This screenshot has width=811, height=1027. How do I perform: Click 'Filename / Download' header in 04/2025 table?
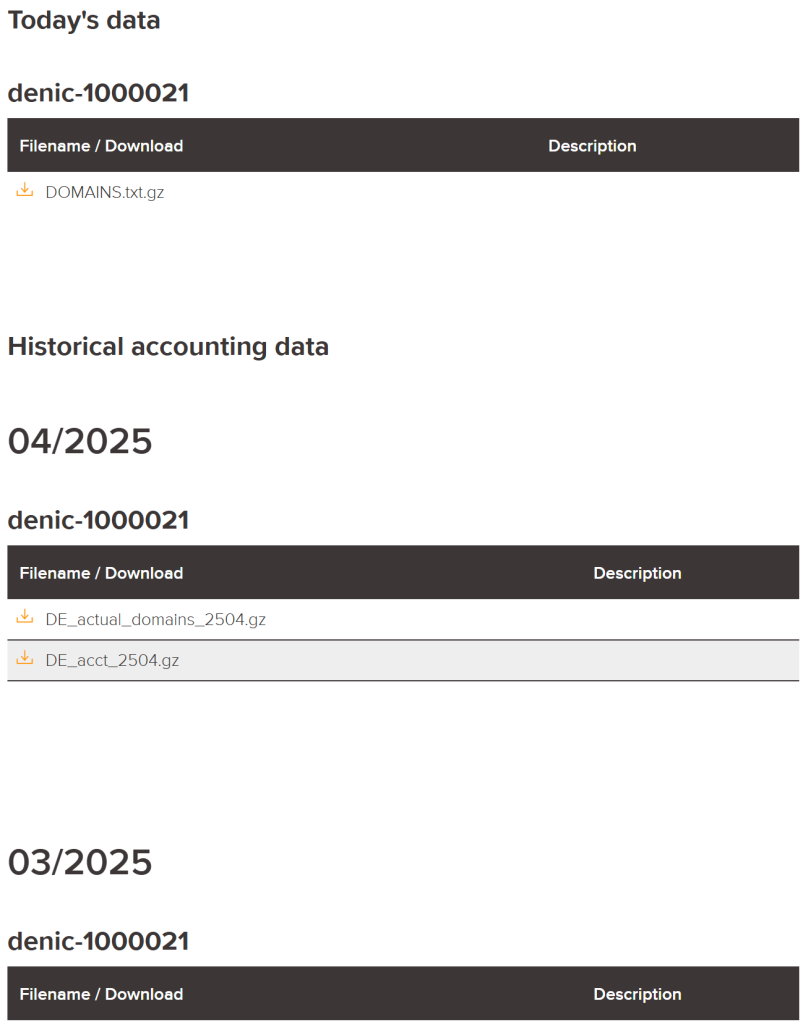[x=101, y=573]
